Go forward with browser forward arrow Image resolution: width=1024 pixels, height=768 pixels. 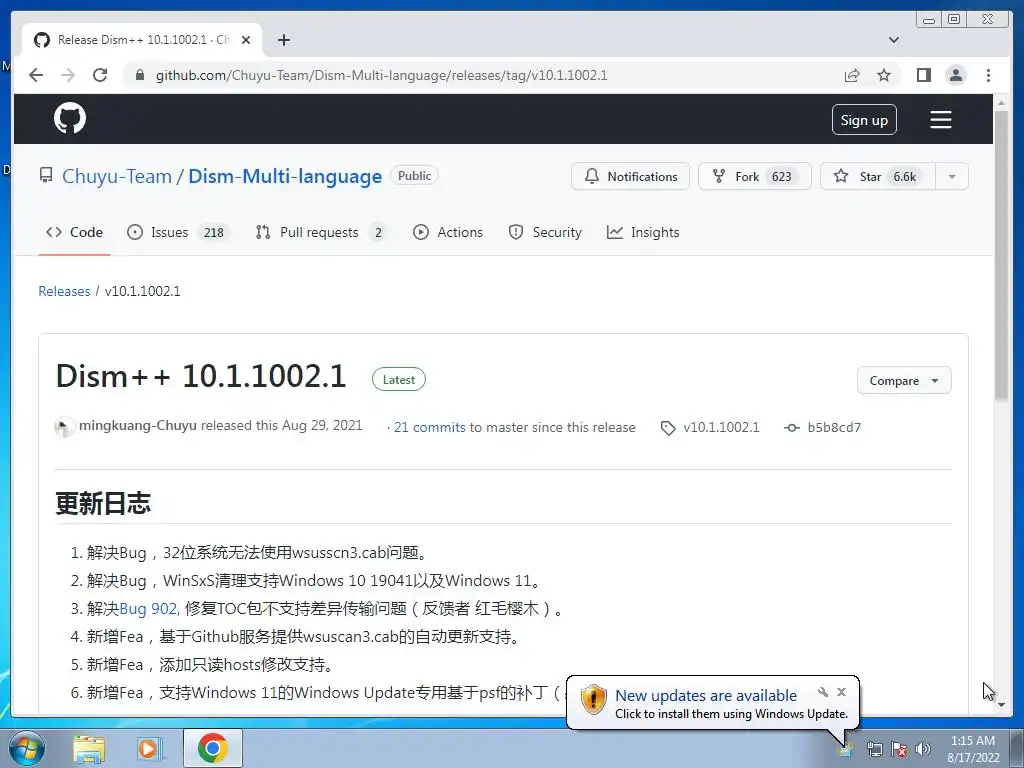pos(68,75)
